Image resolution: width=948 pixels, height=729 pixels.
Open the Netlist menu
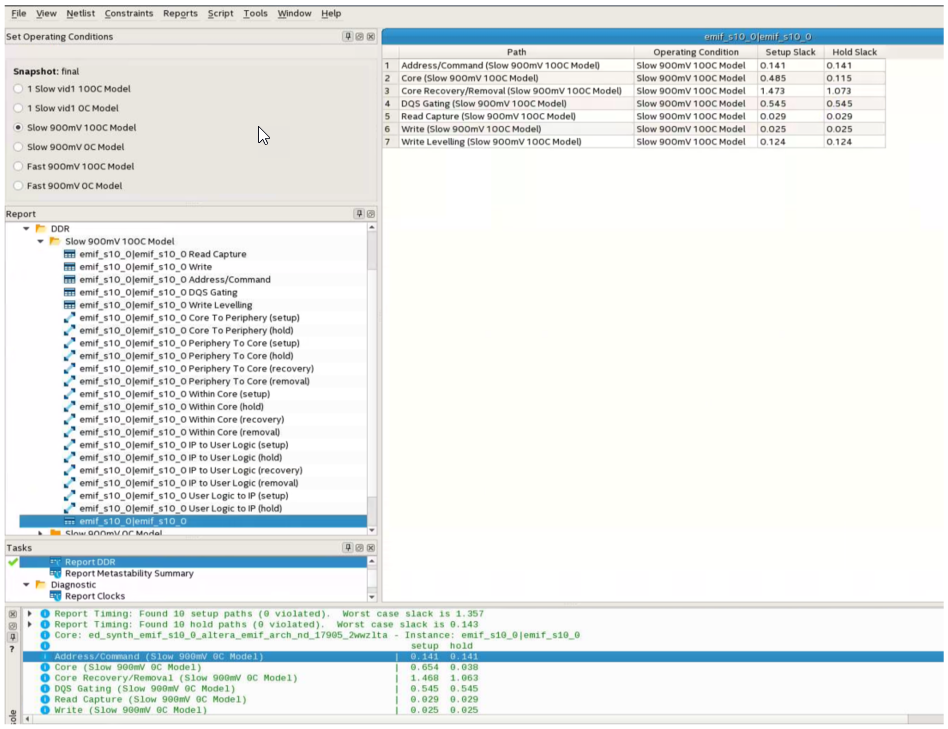pyautogui.click(x=80, y=14)
